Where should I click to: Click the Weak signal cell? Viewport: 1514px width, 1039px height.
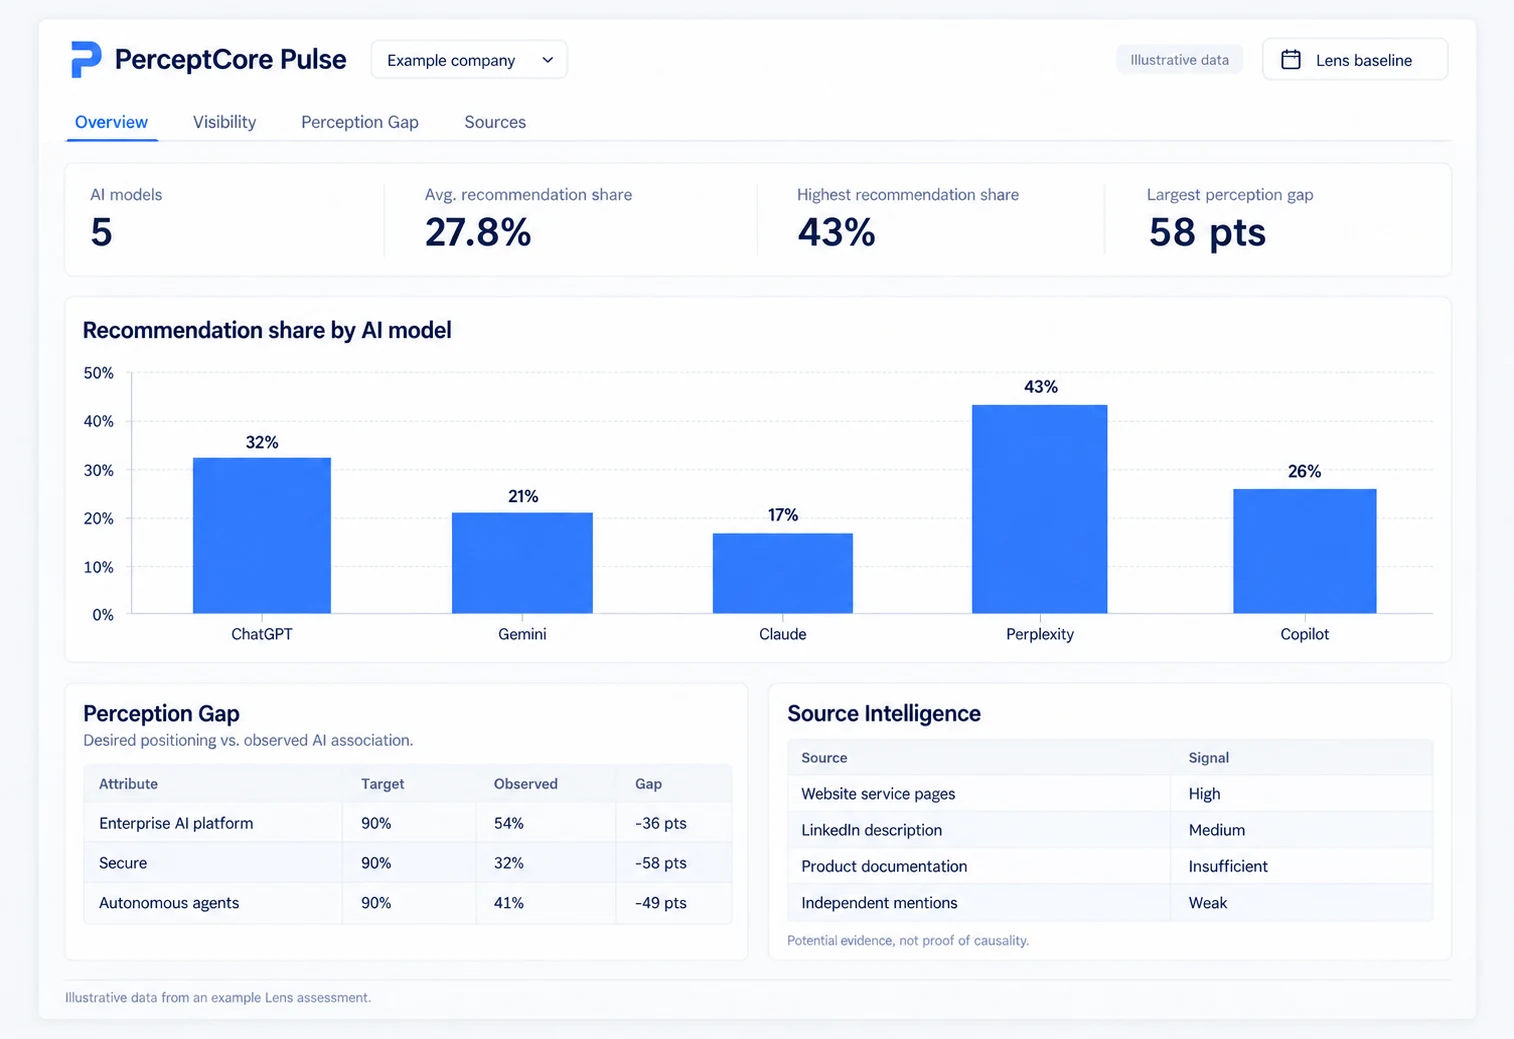[1208, 903]
